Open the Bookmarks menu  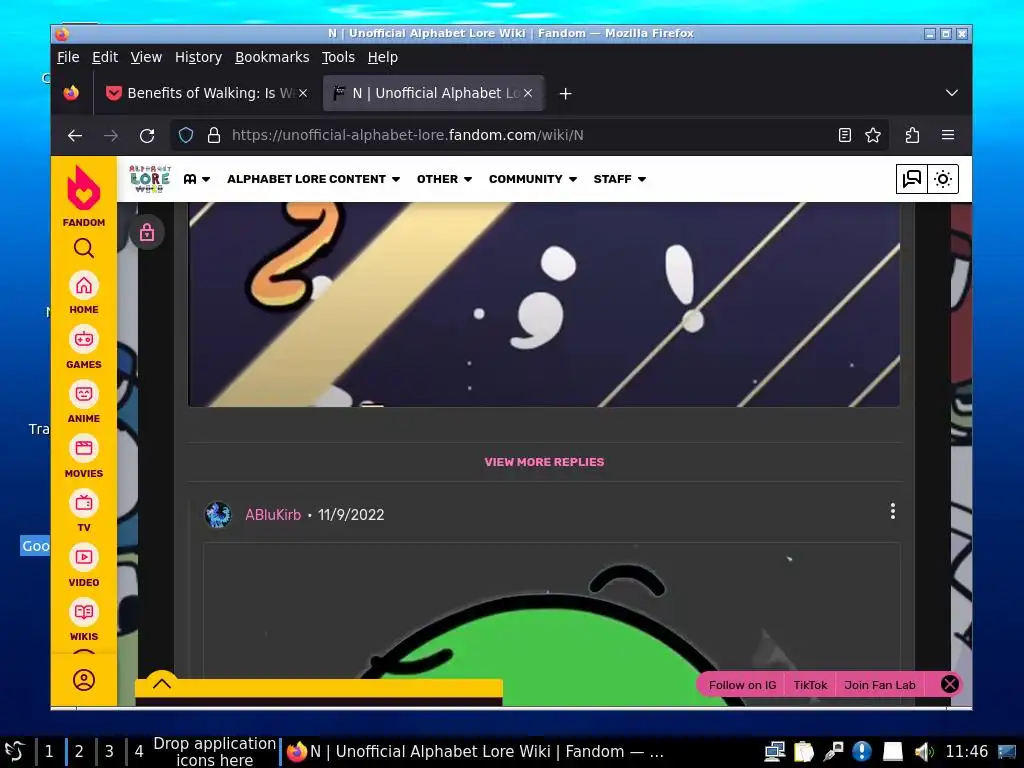coord(272,57)
